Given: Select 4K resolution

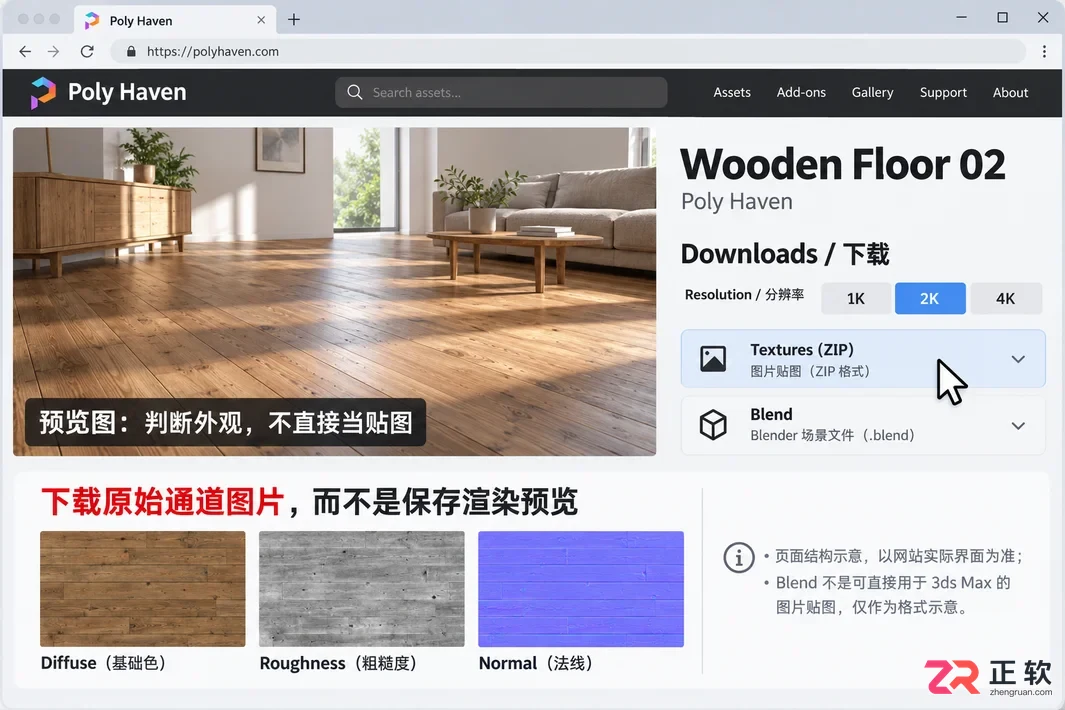Looking at the screenshot, I should click(x=1005, y=298).
